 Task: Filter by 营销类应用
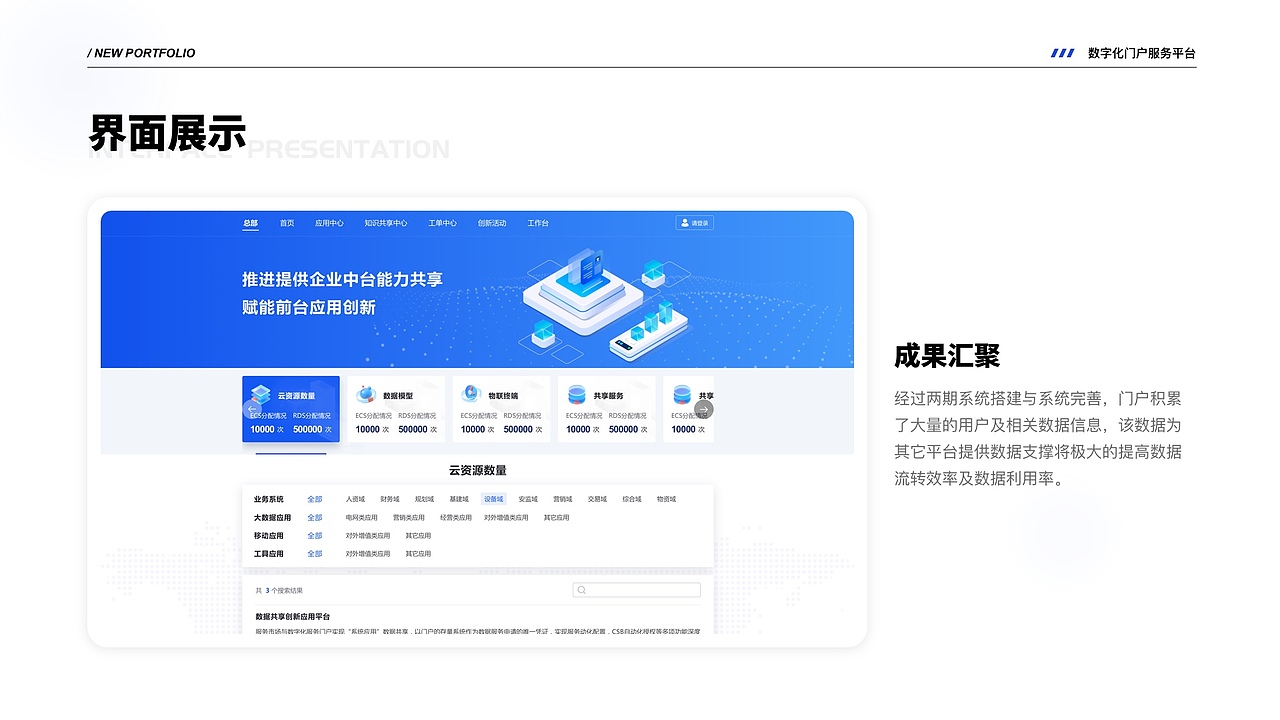(x=409, y=518)
